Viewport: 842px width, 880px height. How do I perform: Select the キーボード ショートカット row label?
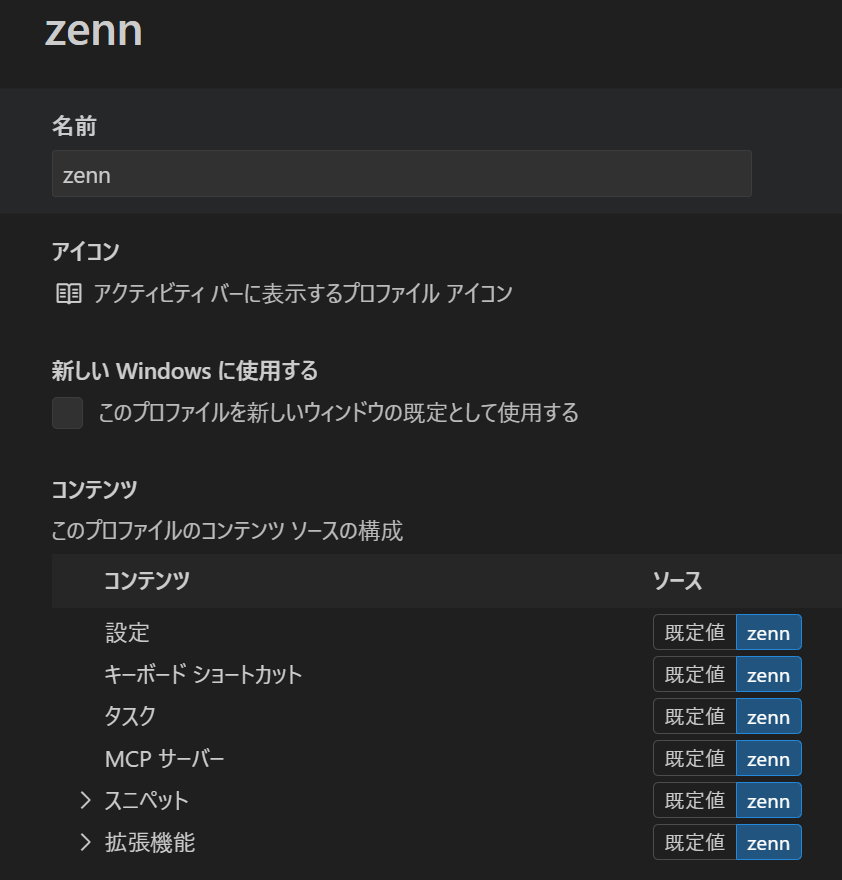203,674
